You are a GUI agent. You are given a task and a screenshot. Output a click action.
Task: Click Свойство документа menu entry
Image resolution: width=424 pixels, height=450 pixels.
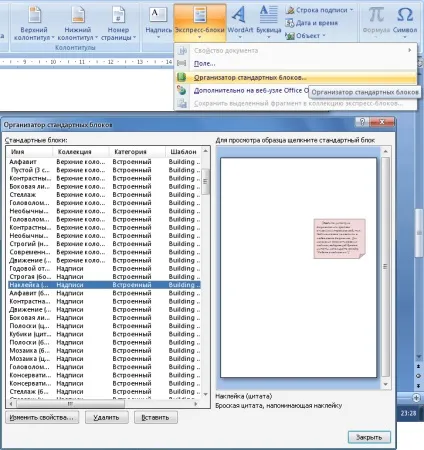coord(296,50)
